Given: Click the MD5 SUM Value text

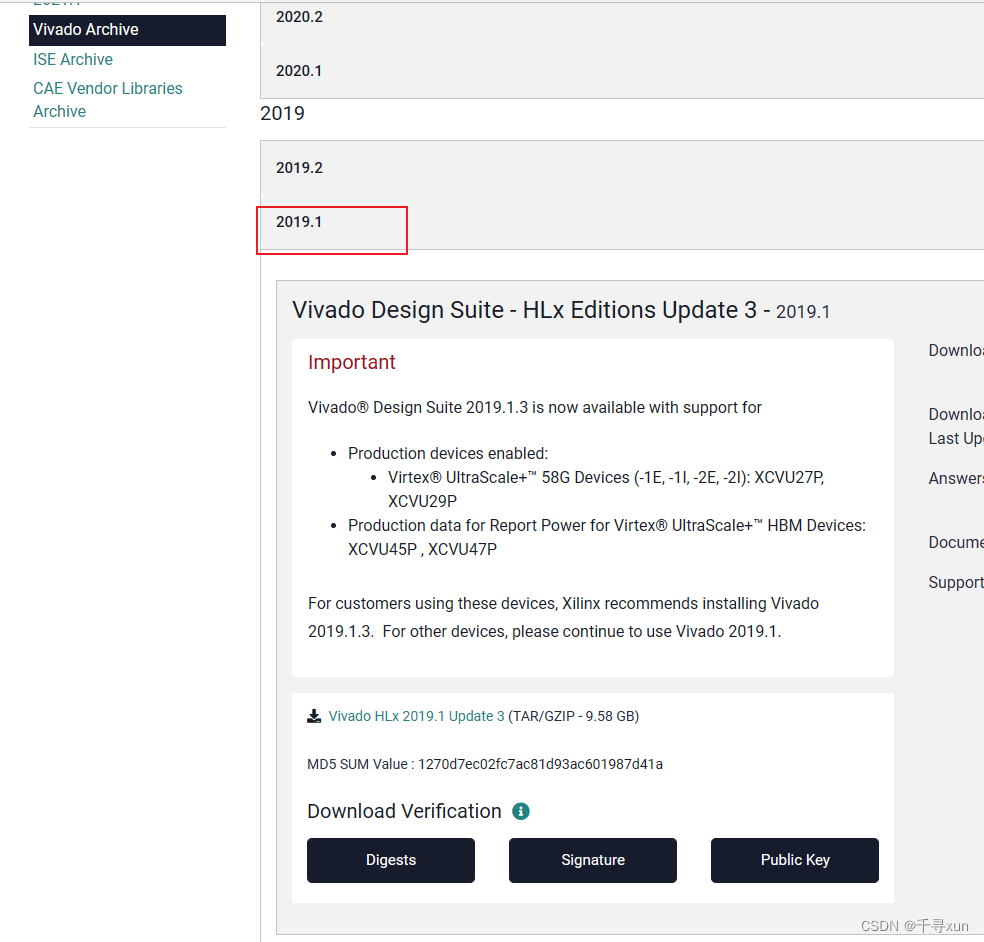Looking at the screenshot, I should click(x=485, y=764).
